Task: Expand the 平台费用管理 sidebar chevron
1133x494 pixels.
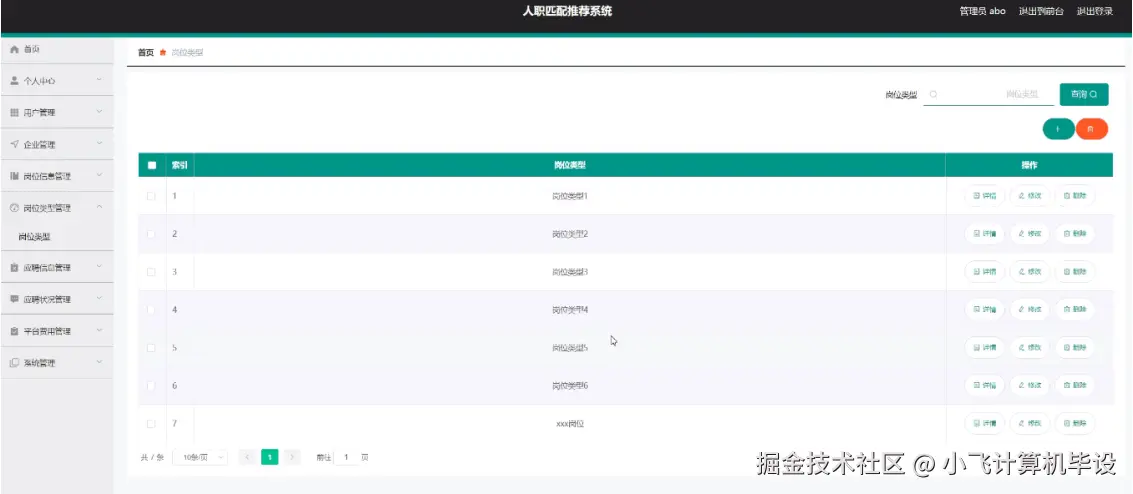Action: (x=100, y=331)
